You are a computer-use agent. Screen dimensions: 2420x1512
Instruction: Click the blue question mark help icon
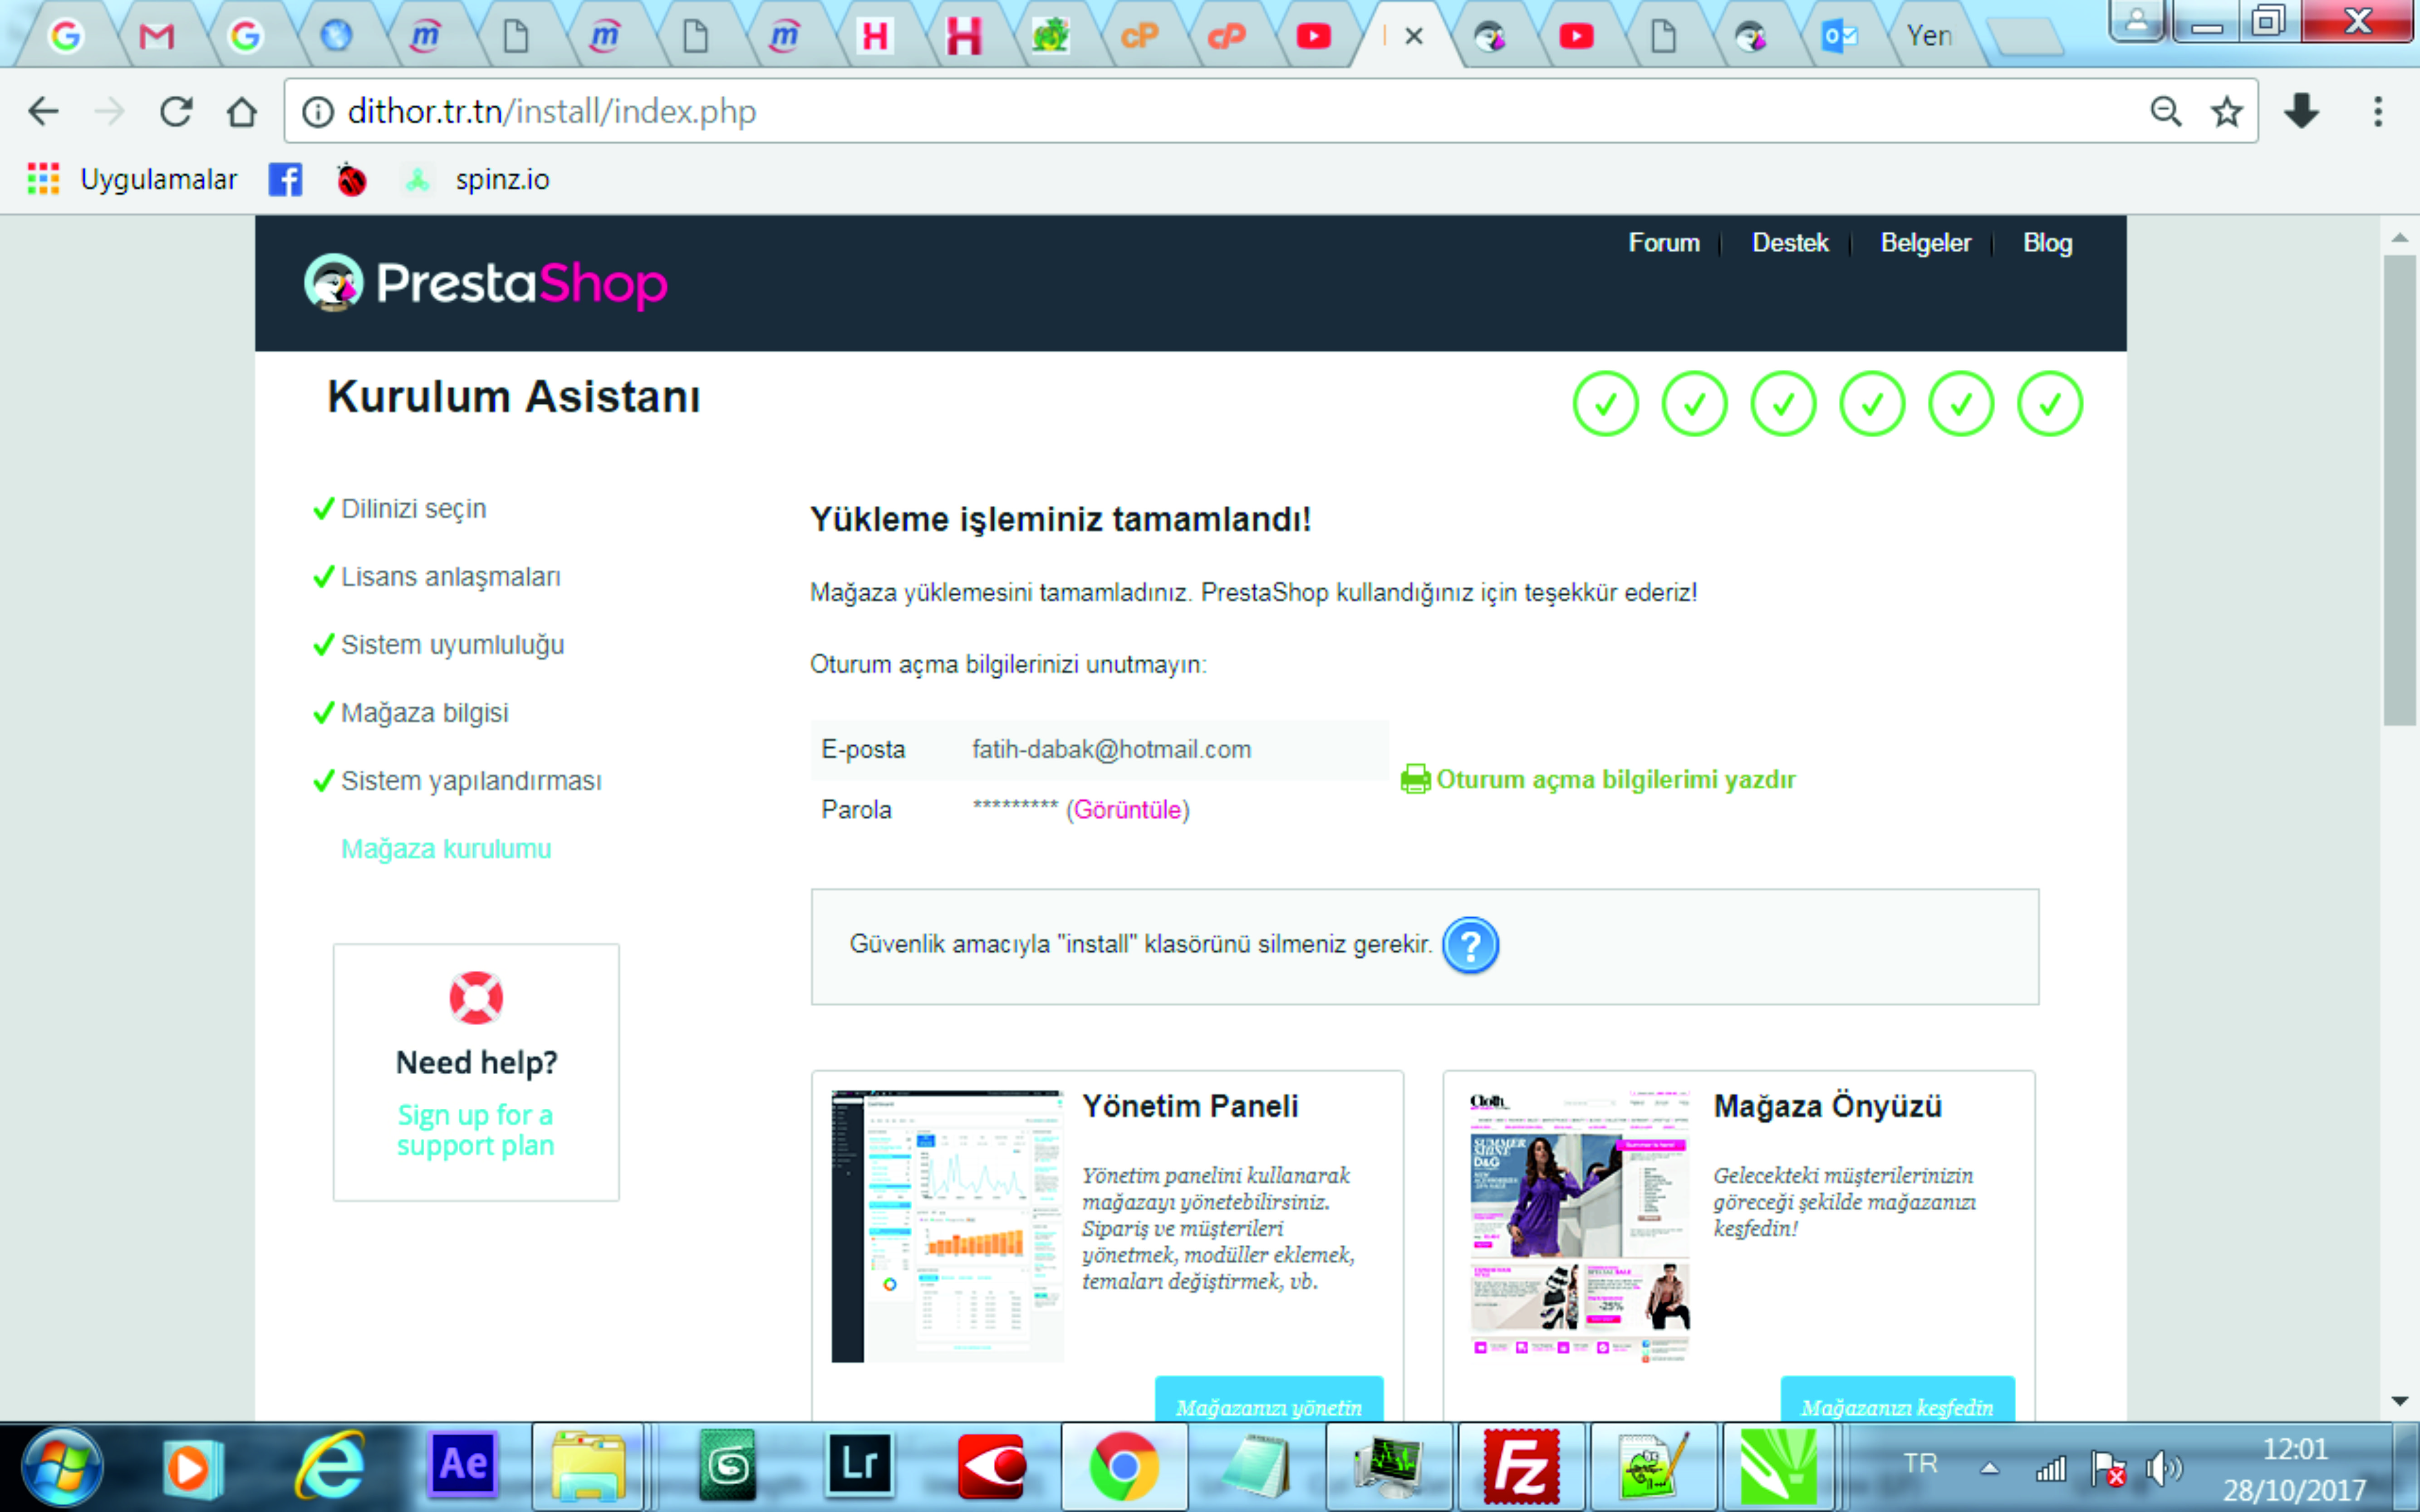pyautogui.click(x=1470, y=945)
